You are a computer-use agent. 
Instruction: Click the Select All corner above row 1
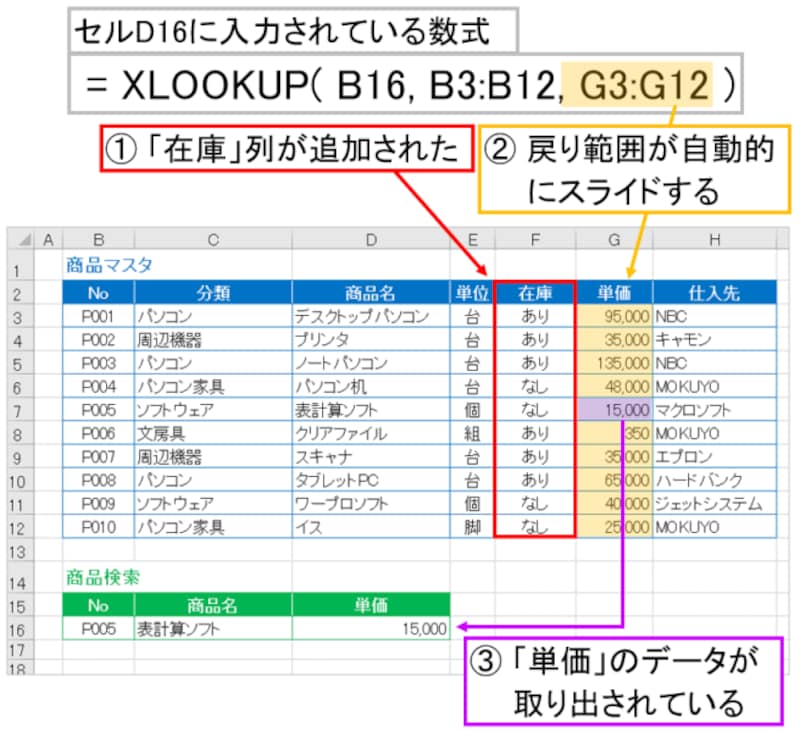(x=25, y=239)
